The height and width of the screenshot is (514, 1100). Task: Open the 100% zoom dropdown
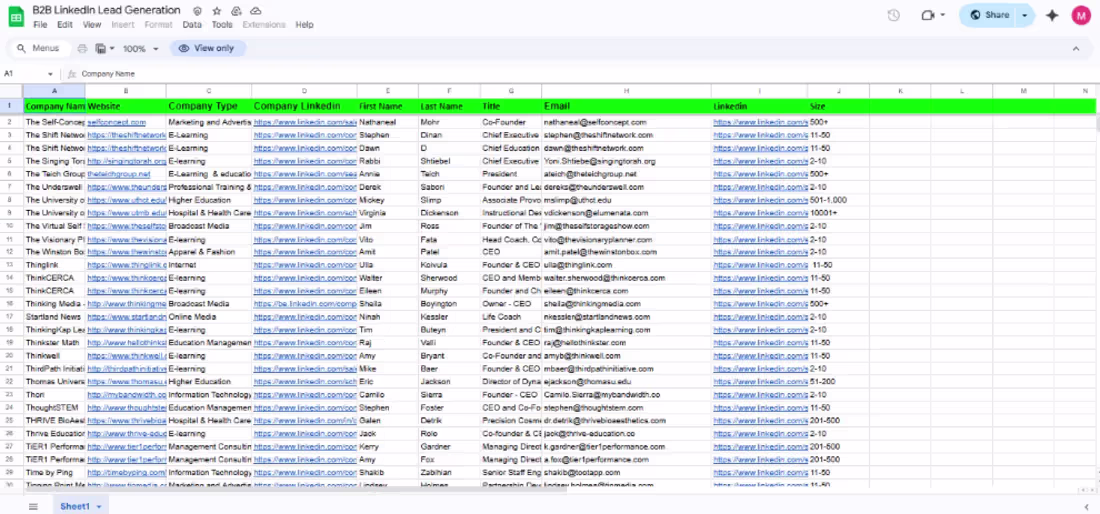point(141,48)
